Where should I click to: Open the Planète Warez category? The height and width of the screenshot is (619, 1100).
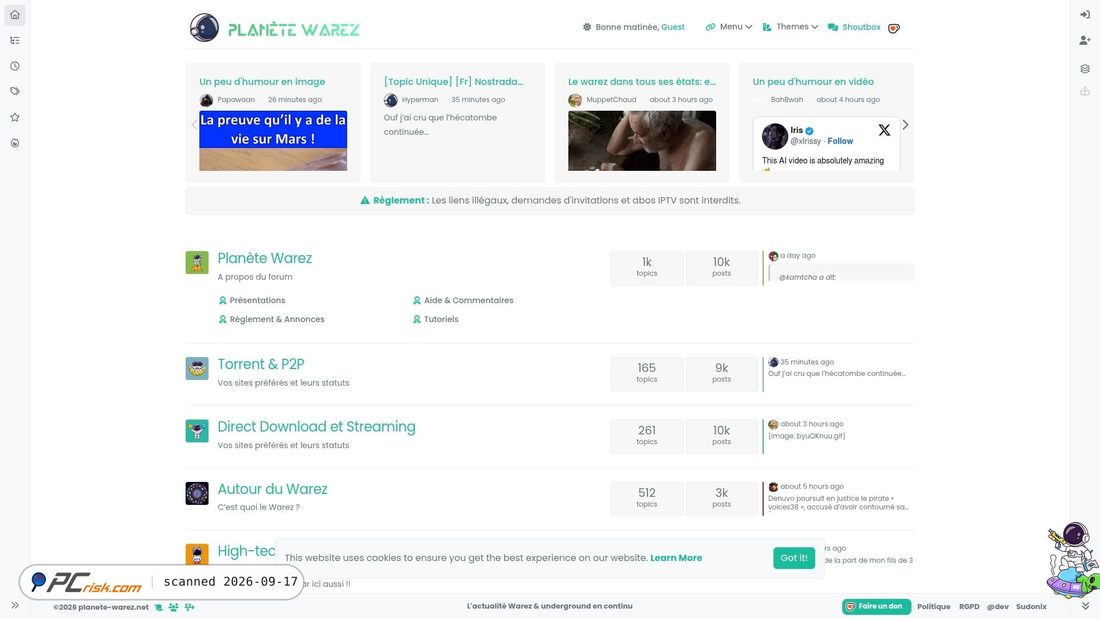pyautogui.click(x=264, y=258)
